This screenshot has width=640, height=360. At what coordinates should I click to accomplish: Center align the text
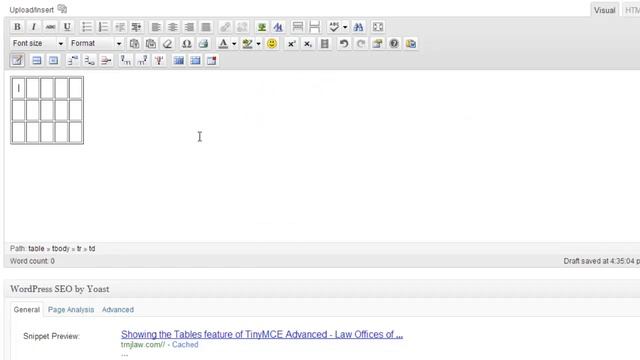173,27
